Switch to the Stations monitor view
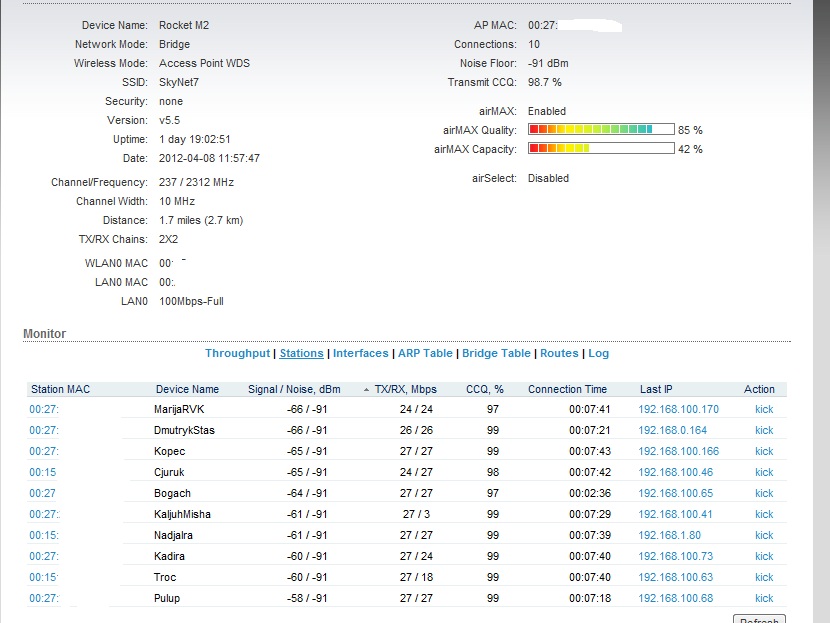Viewport: 830px width, 623px height. pyautogui.click(x=301, y=353)
